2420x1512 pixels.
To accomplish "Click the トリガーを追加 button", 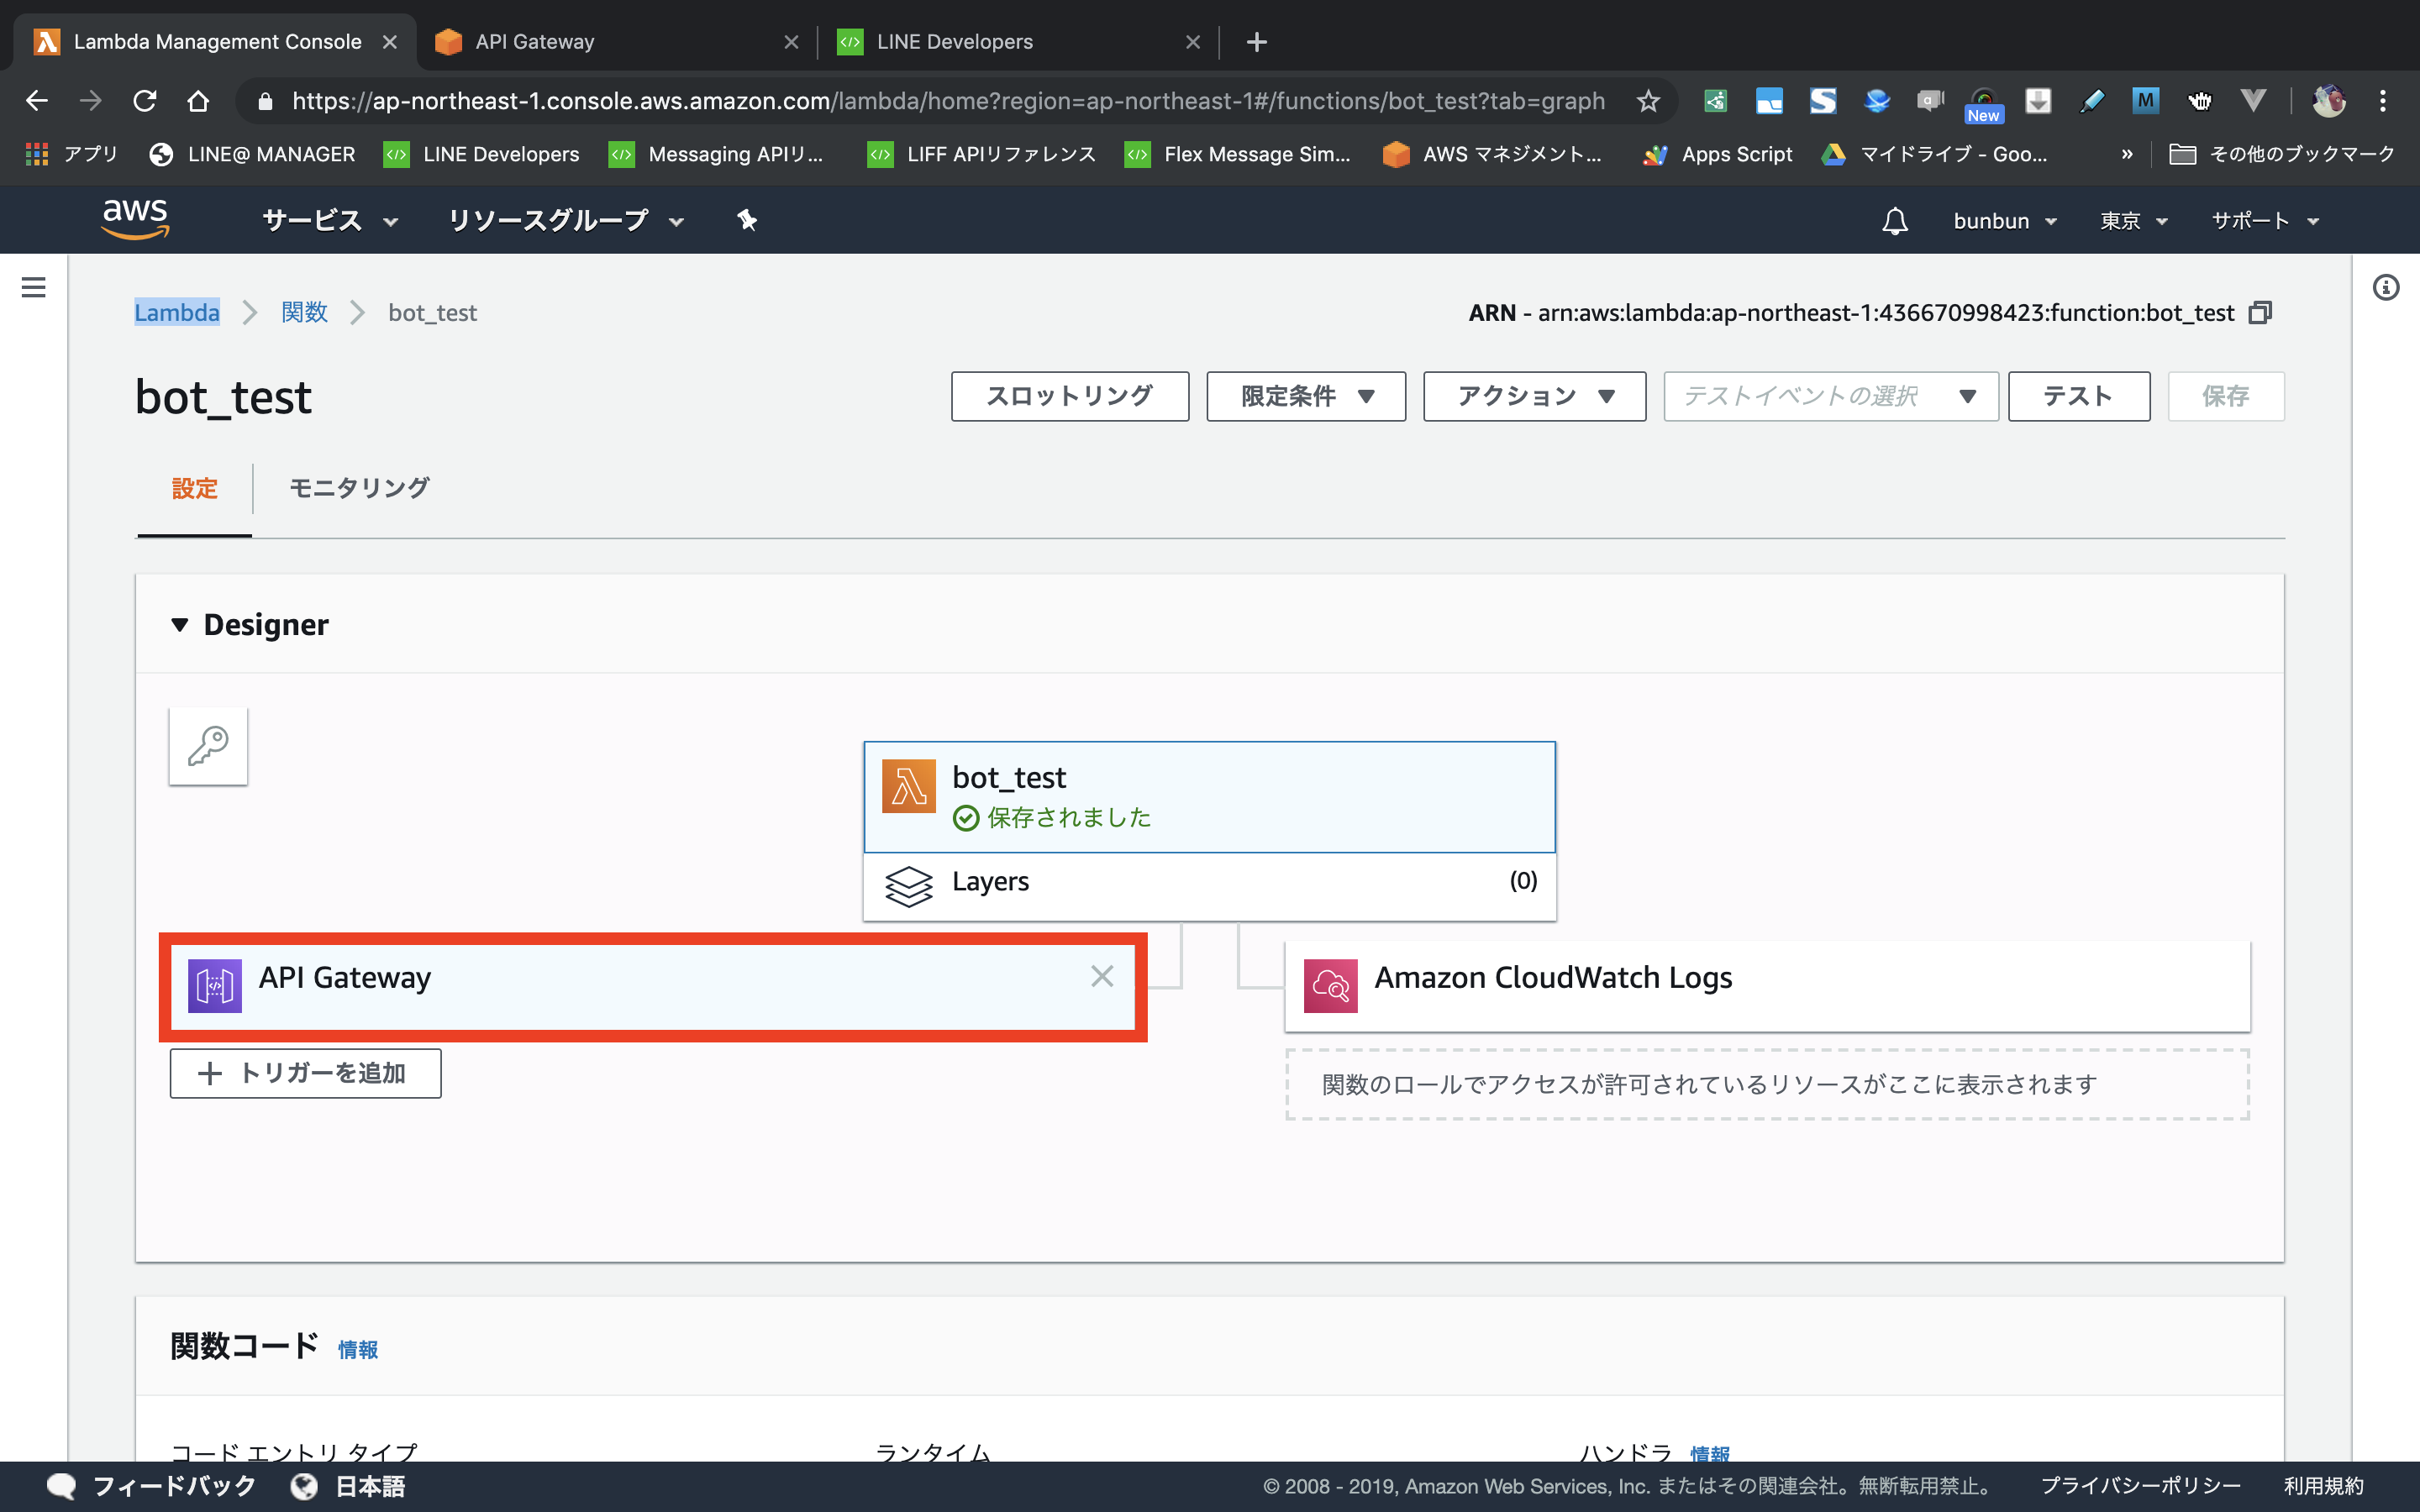I will (x=305, y=1073).
